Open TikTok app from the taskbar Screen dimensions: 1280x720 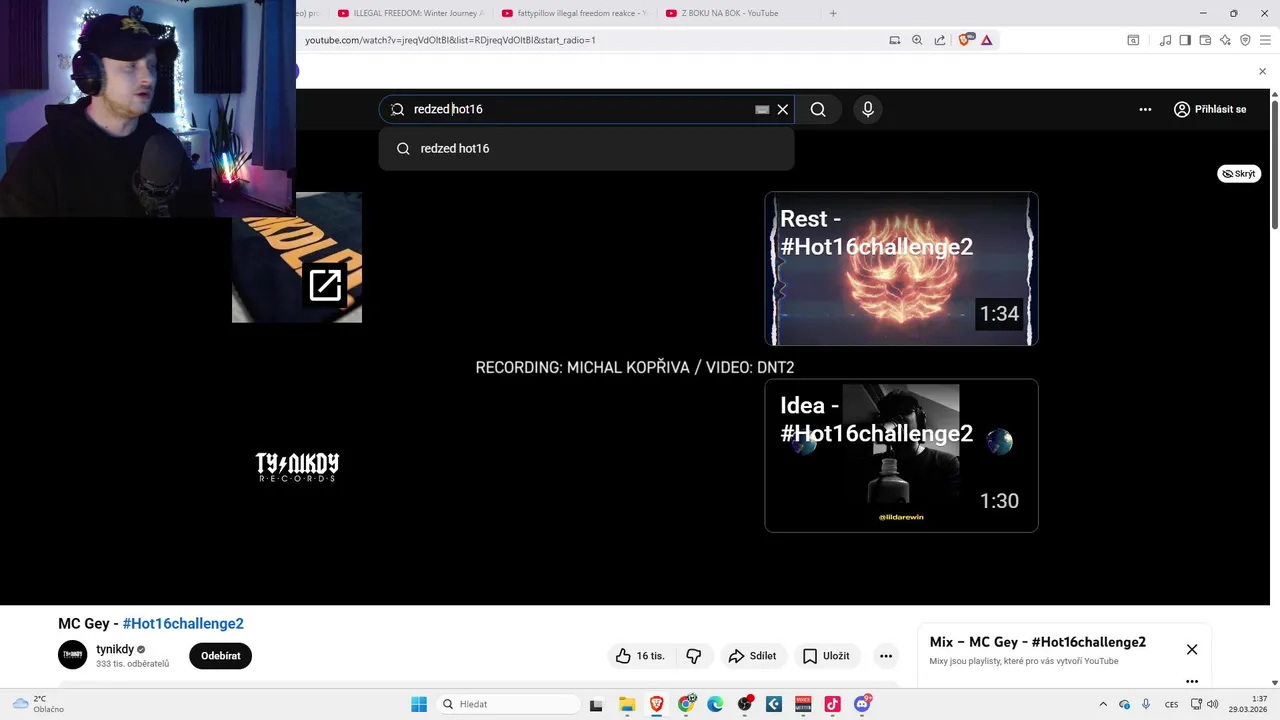tap(832, 704)
